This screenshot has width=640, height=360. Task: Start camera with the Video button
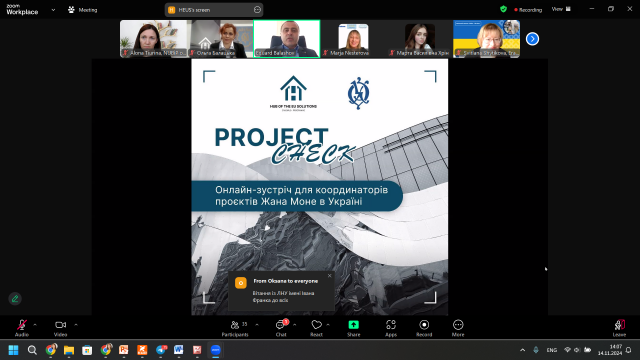[x=60, y=328]
